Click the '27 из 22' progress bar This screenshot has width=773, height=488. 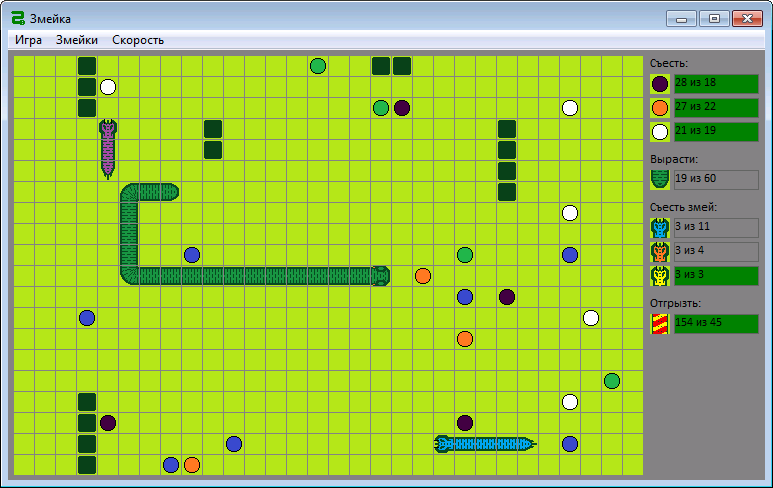(x=716, y=108)
